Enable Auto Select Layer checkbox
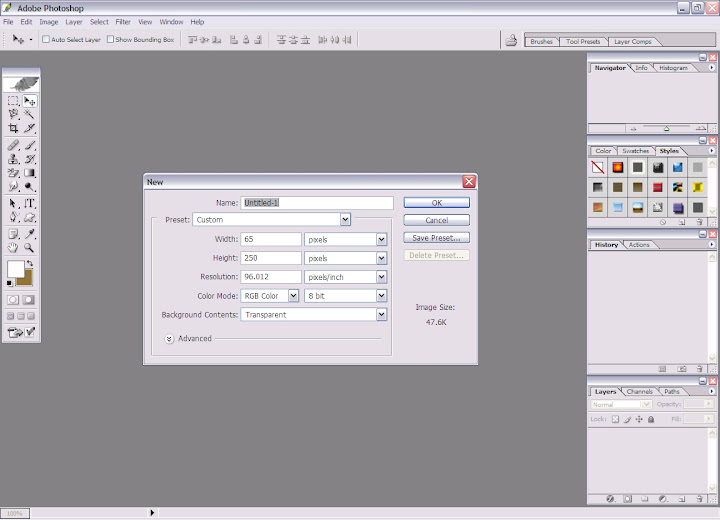720x520 pixels. tap(46, 40)
